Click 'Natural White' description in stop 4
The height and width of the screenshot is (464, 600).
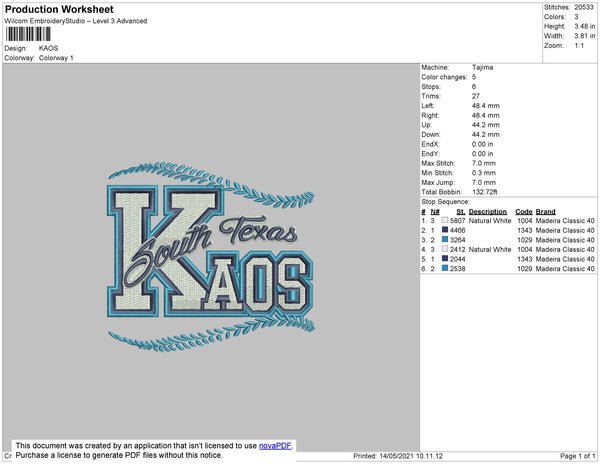pos(490,249)
